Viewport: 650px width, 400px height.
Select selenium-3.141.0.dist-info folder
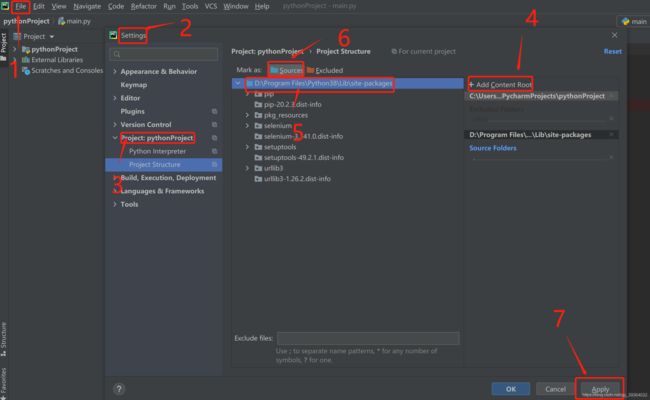[303, 136]
